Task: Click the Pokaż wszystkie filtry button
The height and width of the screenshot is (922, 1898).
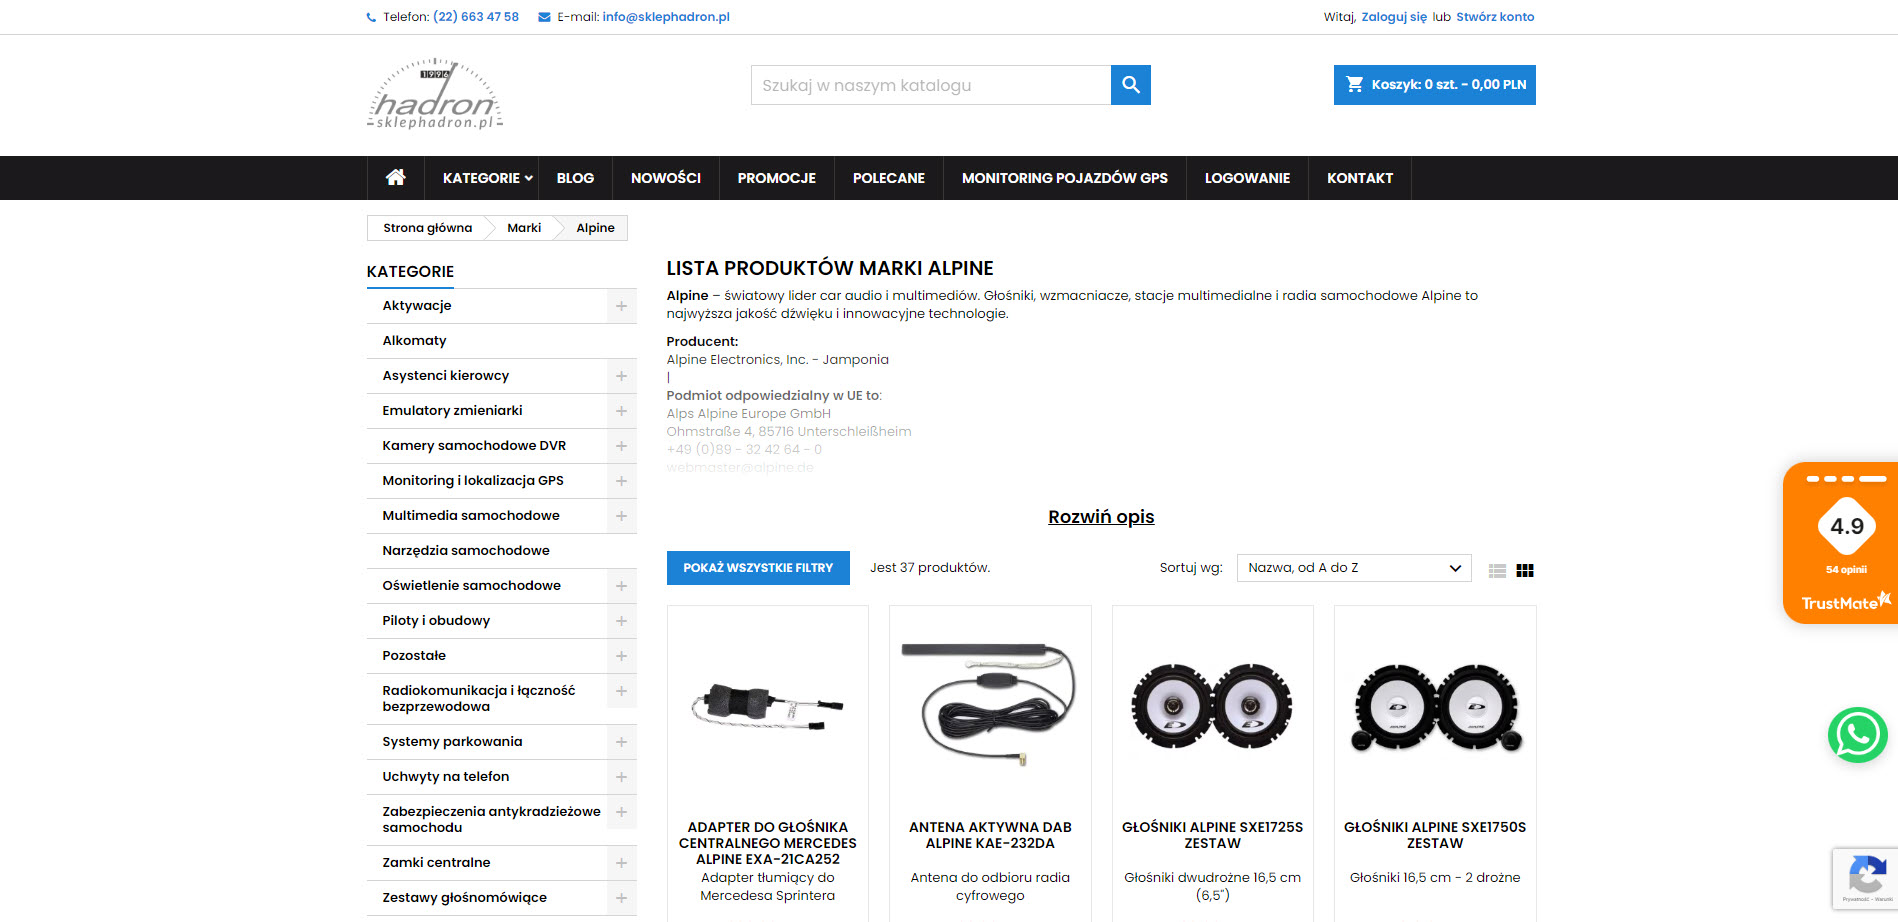Action: pyautogui.click(x=758, y=568)
